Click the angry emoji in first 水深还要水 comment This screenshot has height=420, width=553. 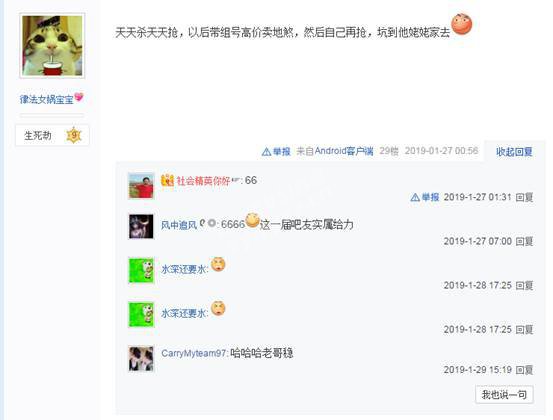[x=218, y=264]
